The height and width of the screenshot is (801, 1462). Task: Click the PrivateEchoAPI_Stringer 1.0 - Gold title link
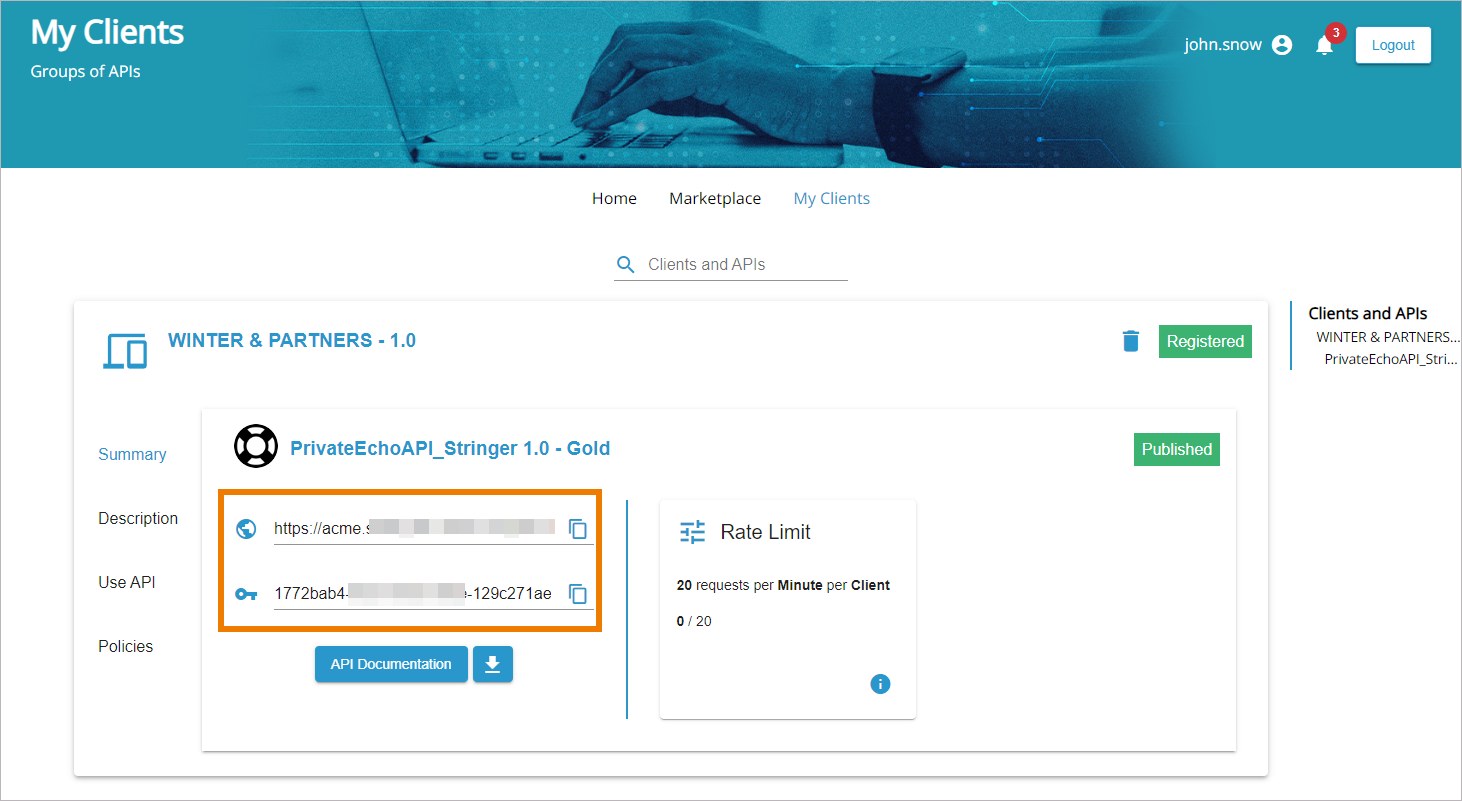tap(450, 449)
